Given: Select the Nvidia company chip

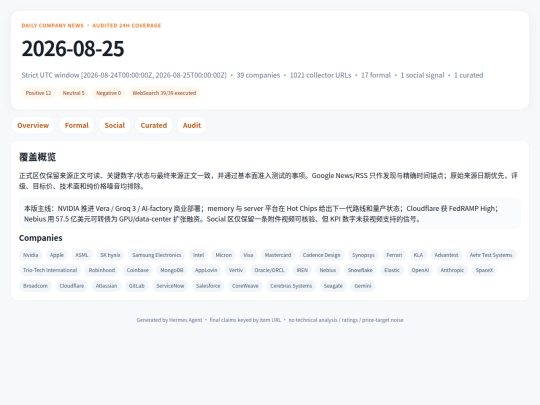Looking at the screenshot, I should click(31, 255).
